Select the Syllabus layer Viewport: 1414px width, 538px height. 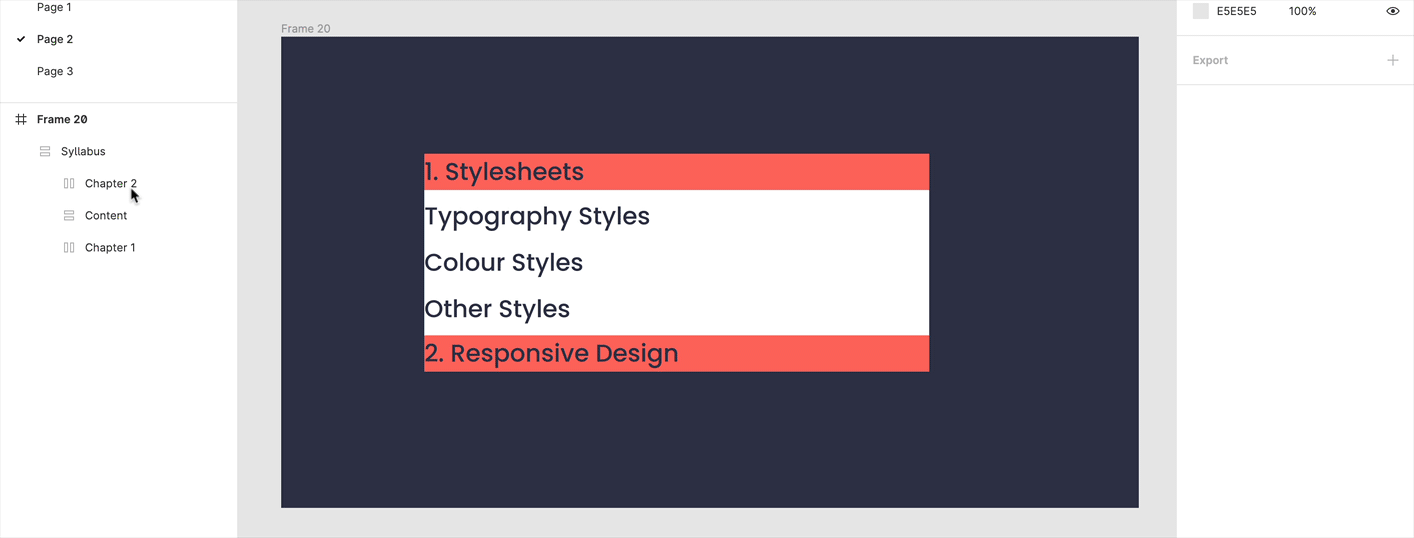pos(83,151)
